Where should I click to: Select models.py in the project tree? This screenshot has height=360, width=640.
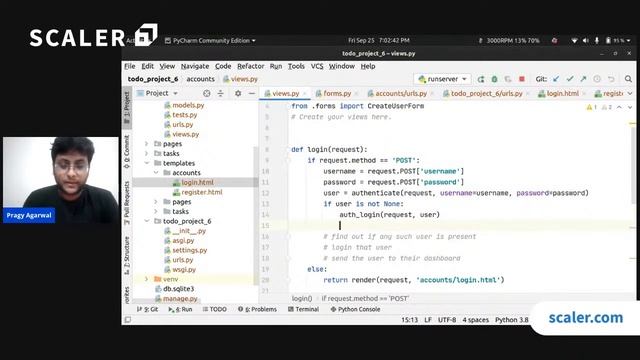tap(188, 105)
